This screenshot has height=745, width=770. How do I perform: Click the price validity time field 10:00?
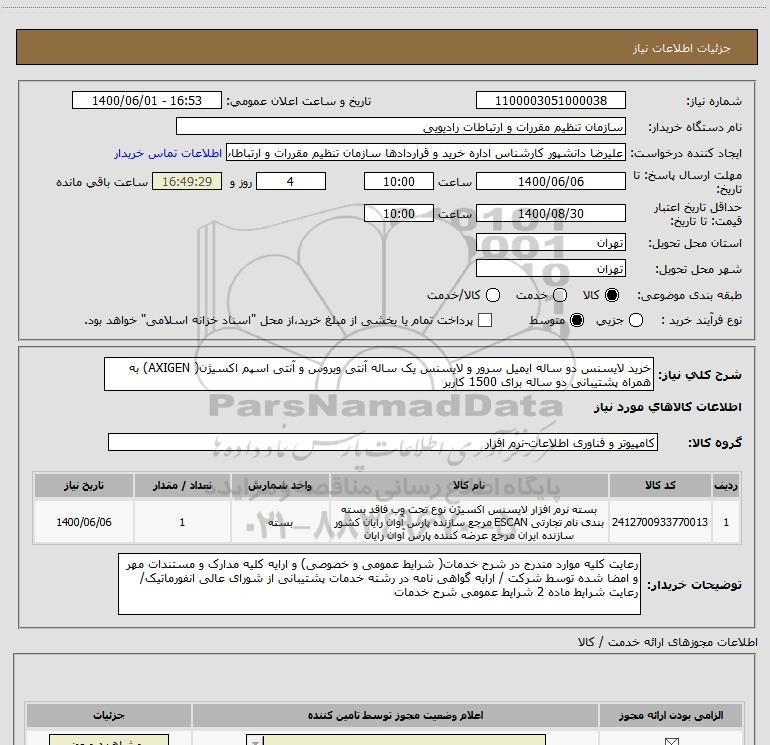(399, 214)
